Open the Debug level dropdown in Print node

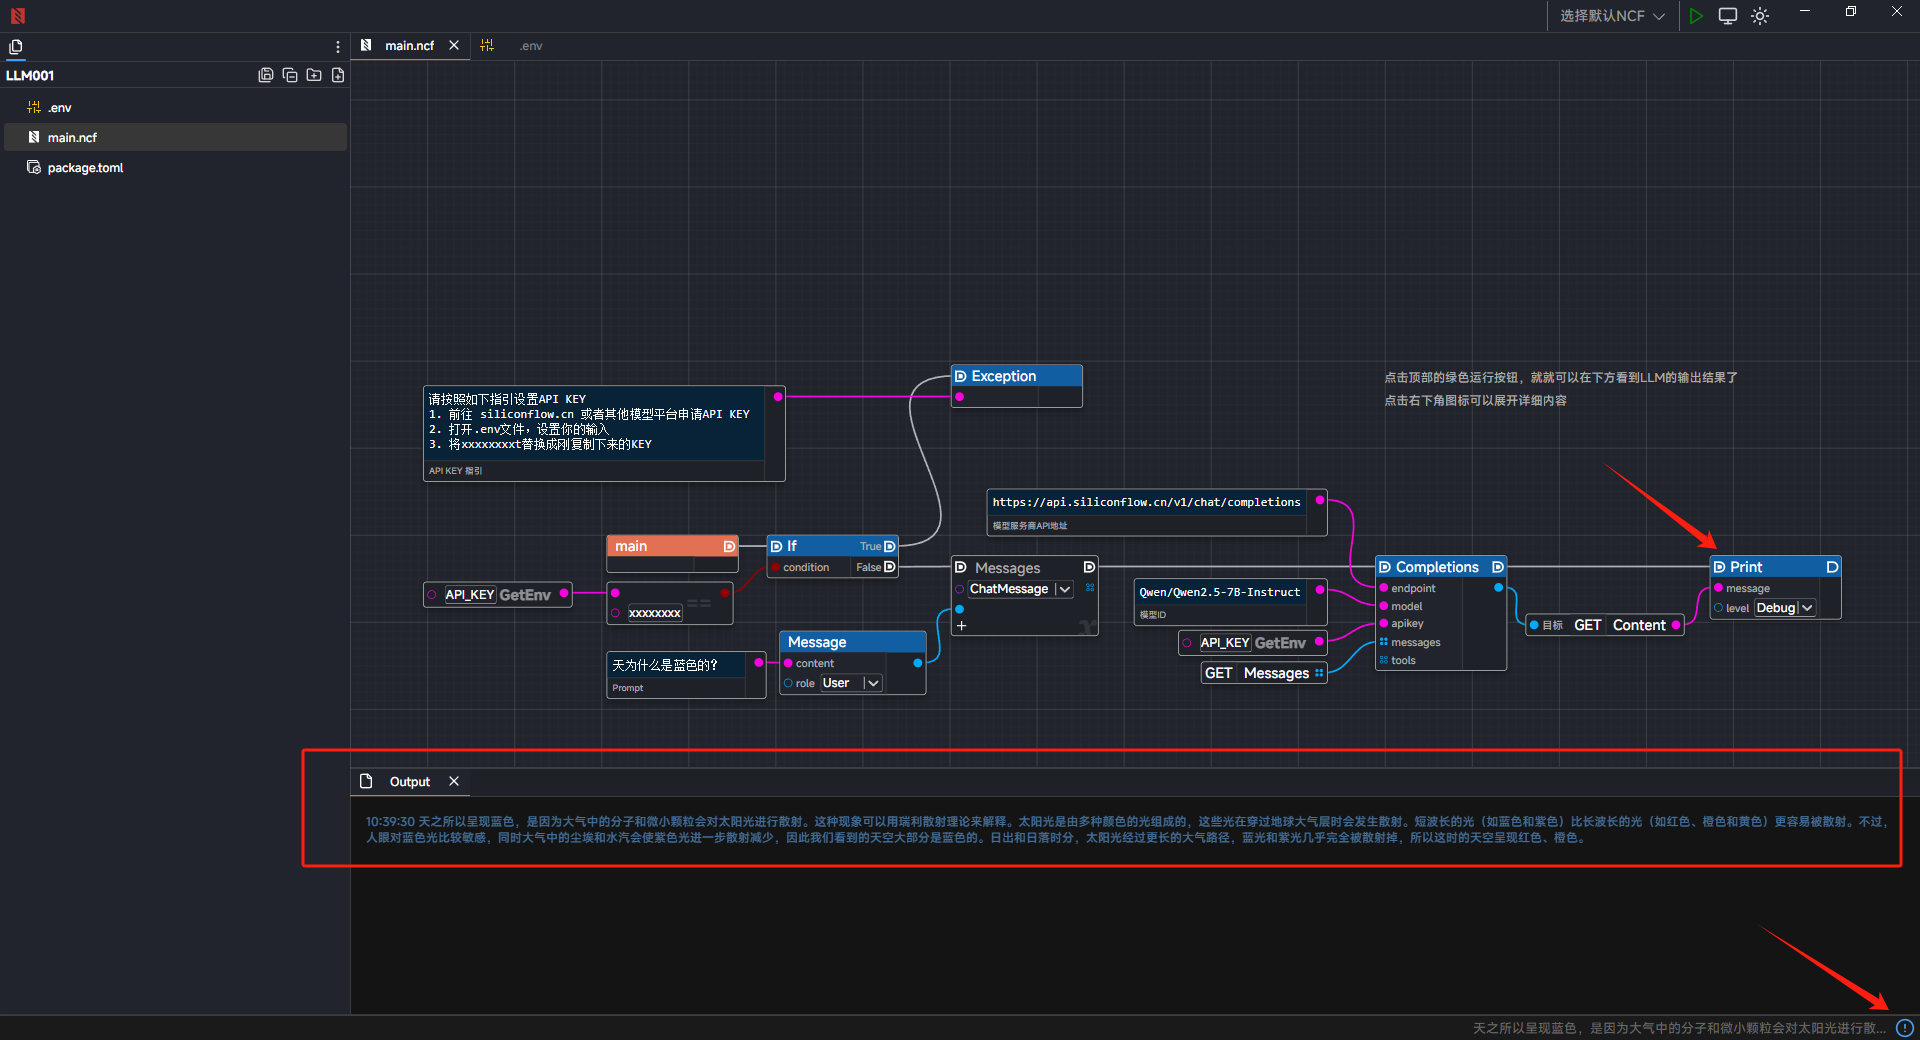point(1806,608)
